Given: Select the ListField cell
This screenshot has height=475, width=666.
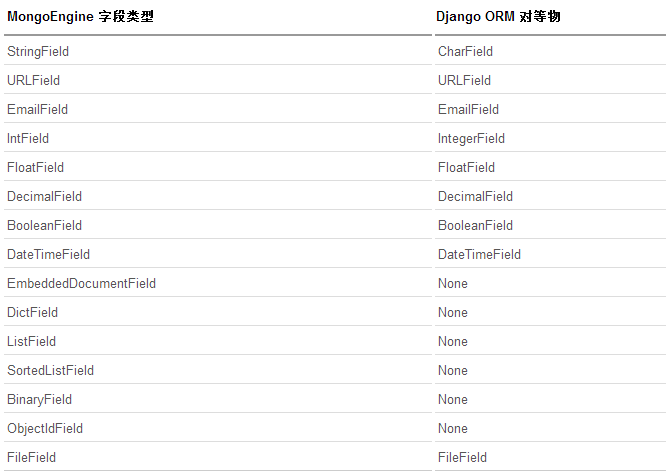Looking at the screenshot, I should click(x=31, y=341).
